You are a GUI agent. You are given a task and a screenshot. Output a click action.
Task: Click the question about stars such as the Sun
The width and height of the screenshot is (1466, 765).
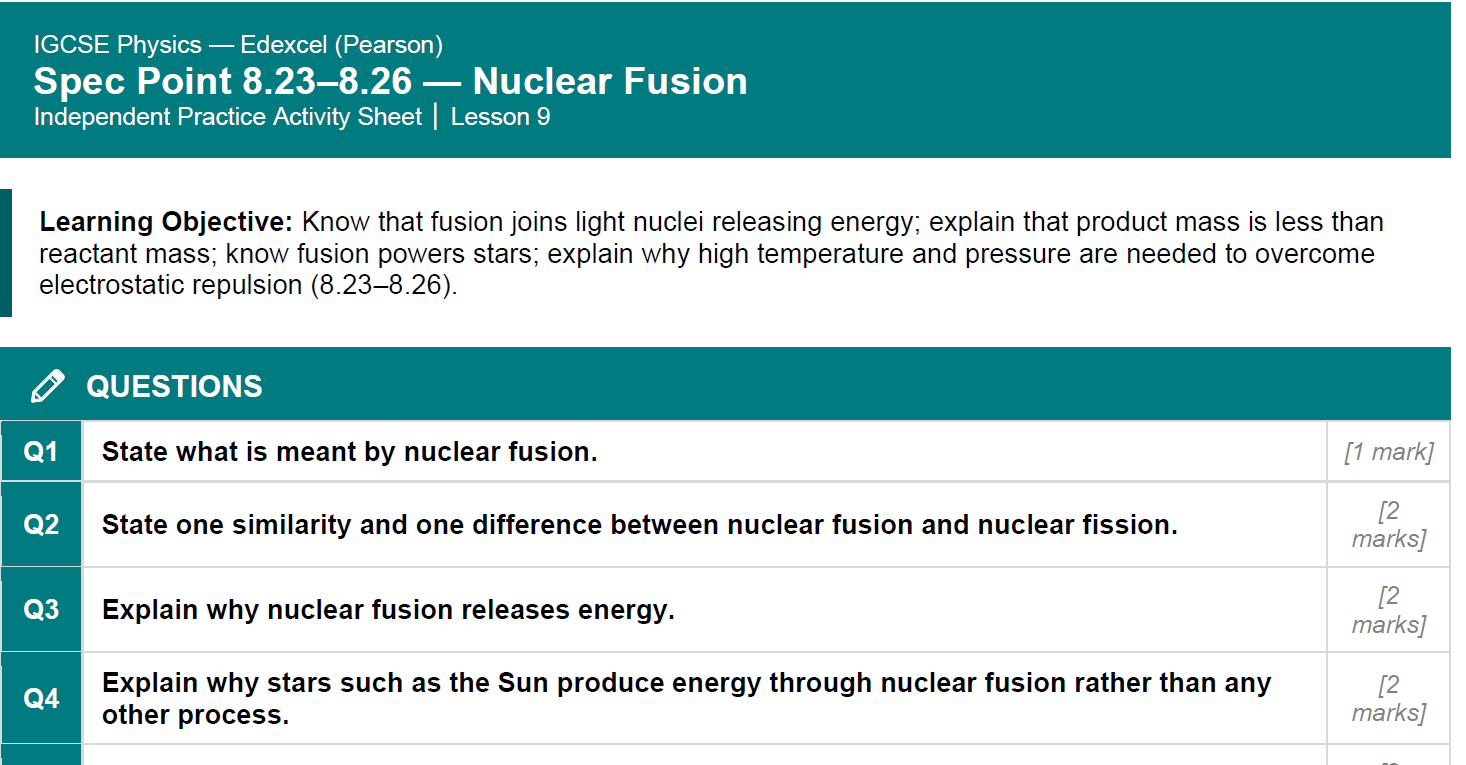point(687,698)
